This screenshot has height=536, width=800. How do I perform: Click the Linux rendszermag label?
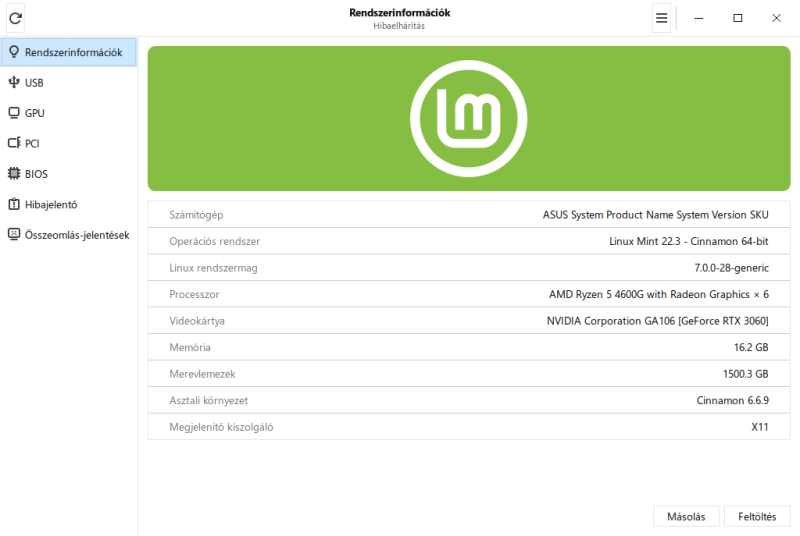tap(213, 268)
